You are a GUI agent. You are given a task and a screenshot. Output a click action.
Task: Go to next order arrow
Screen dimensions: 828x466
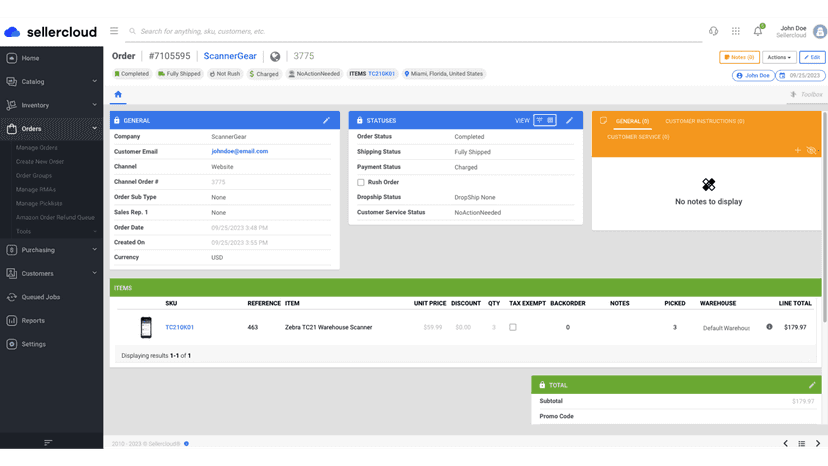point(818,443)
